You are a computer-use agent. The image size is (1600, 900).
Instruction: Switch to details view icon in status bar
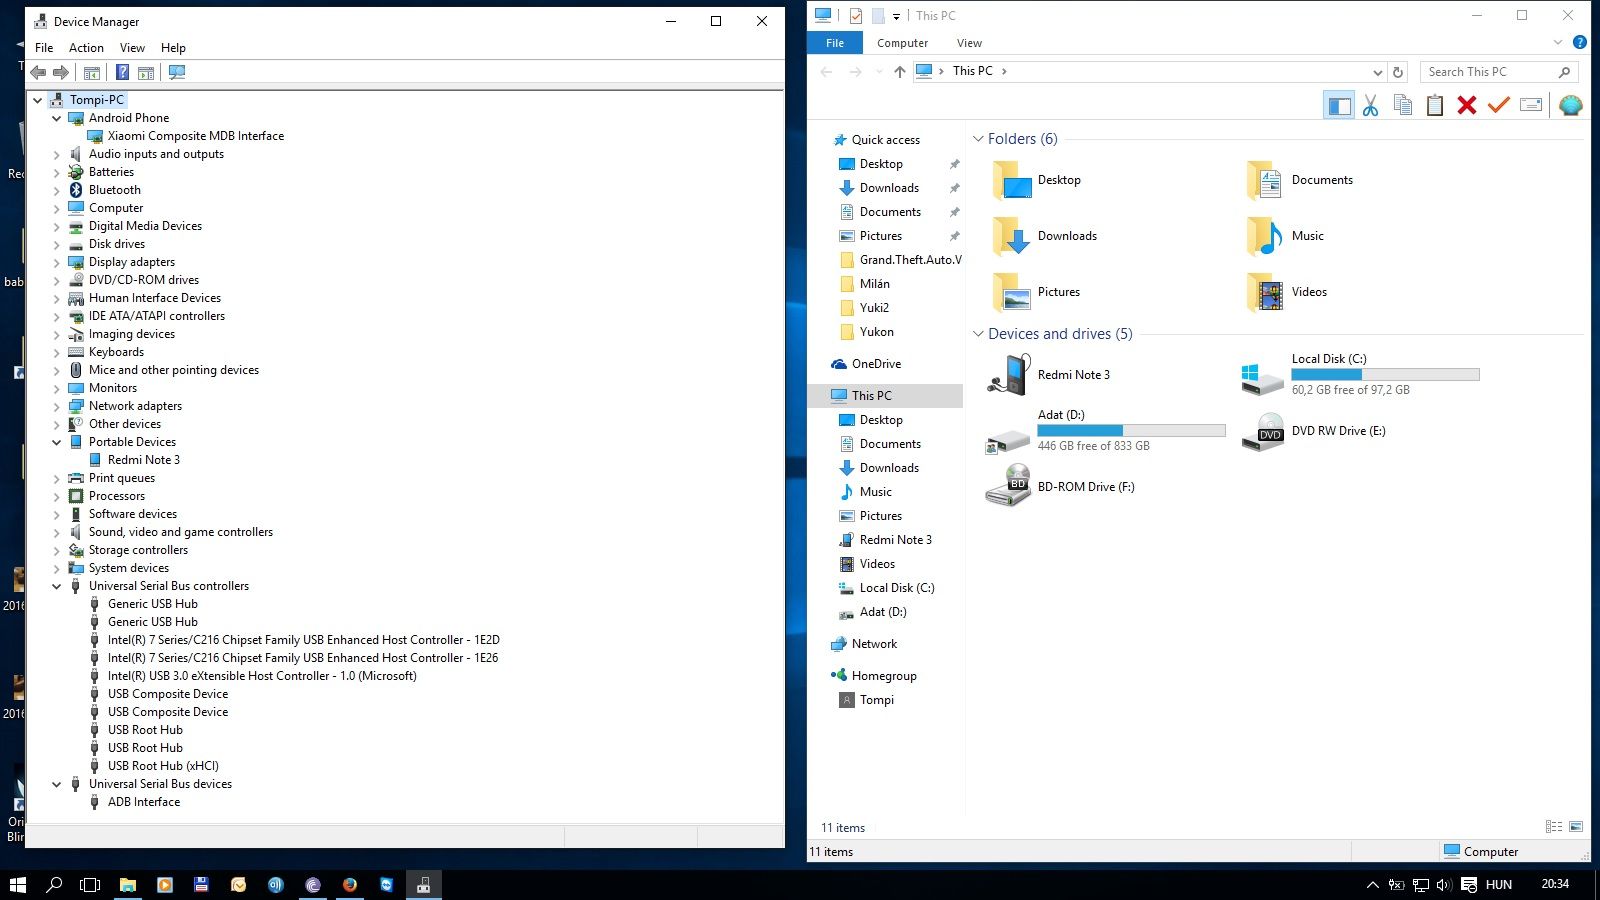pyautogui.click(x=1554, y=827)
